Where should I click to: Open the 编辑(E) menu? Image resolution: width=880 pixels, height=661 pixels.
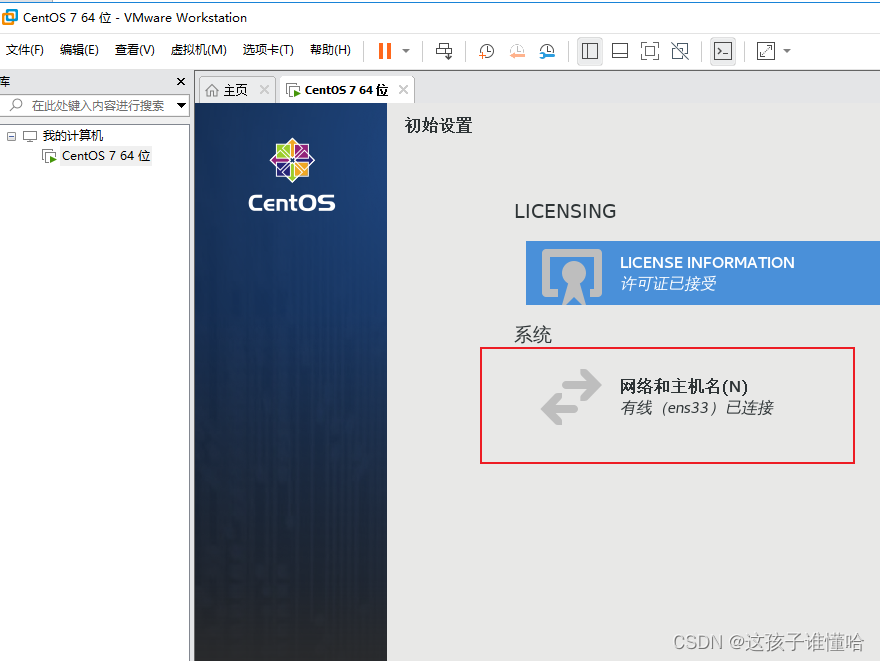click(79, 50)
